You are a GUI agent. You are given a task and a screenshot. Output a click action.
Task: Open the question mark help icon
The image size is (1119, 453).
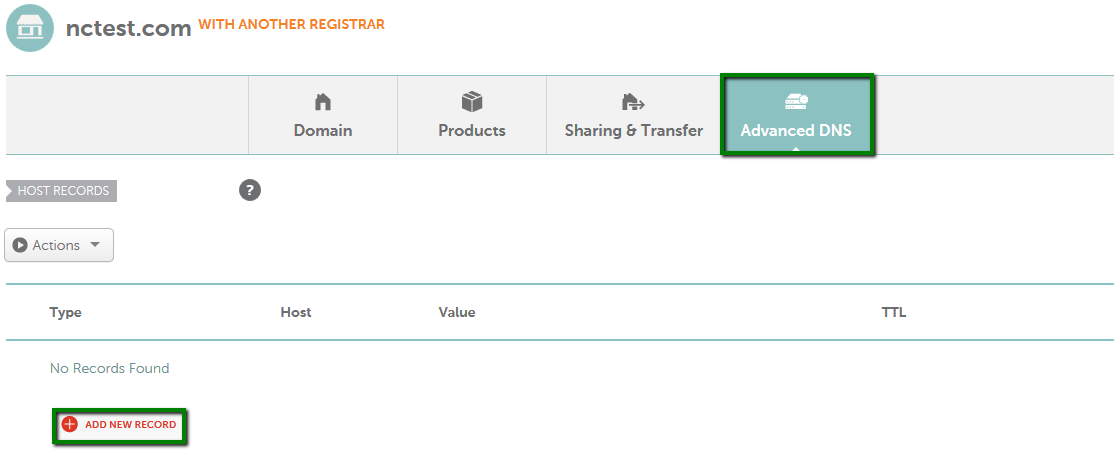[x=250, y=190]
